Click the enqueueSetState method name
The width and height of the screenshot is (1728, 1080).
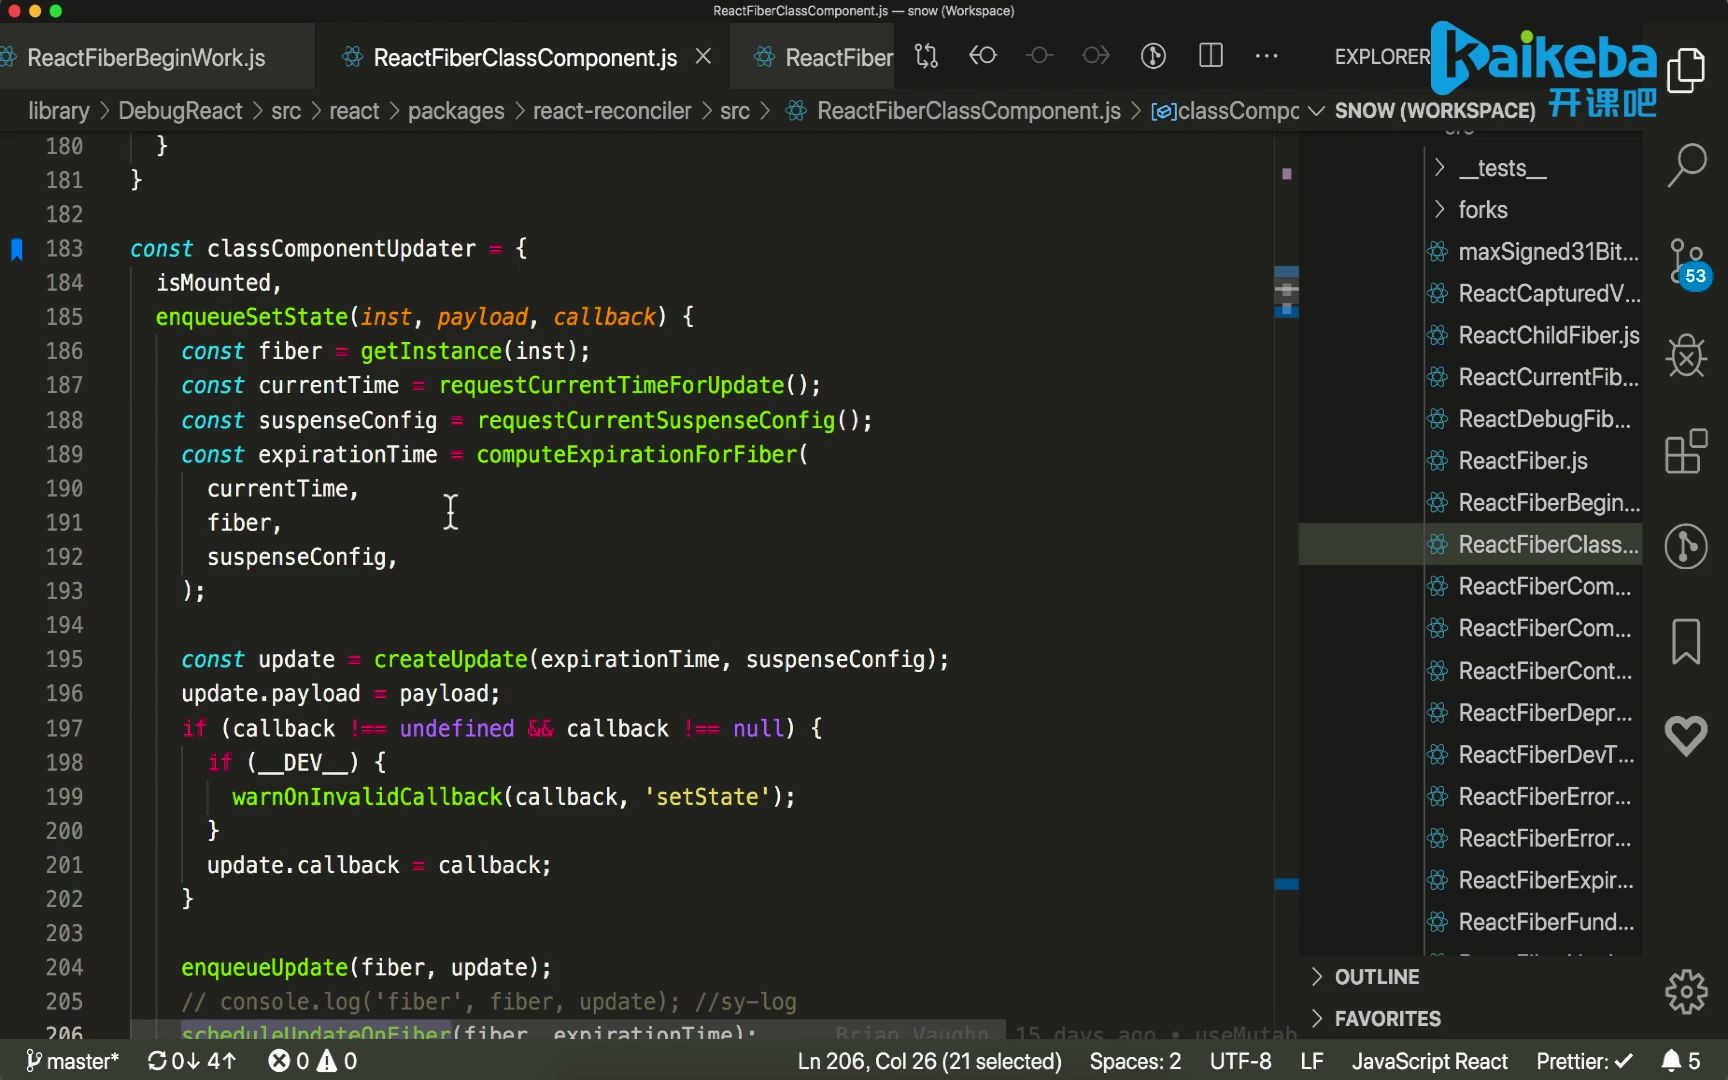point(251,317)
